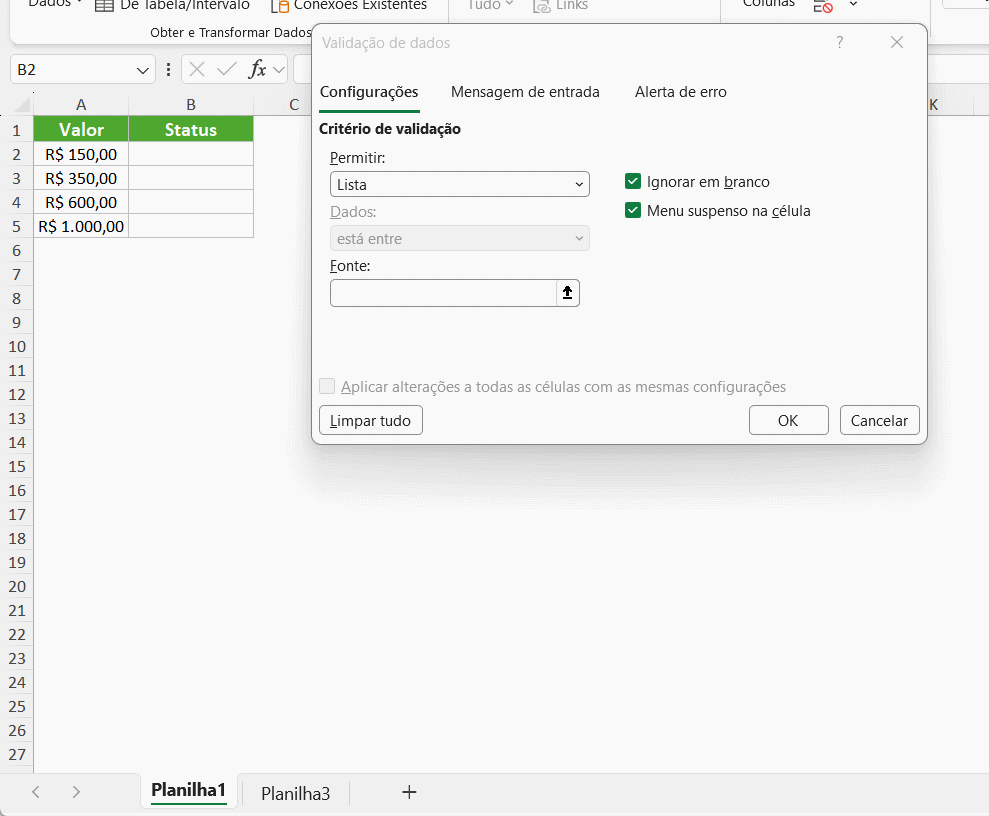Switch to the Mensagem de entrada tab

[525, 91]
